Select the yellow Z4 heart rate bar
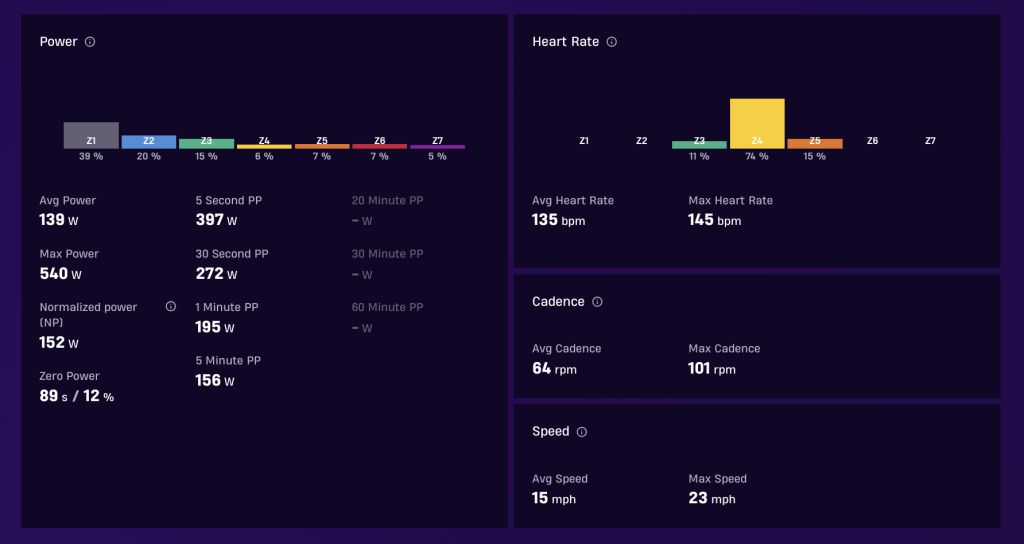 pos(757,123)
